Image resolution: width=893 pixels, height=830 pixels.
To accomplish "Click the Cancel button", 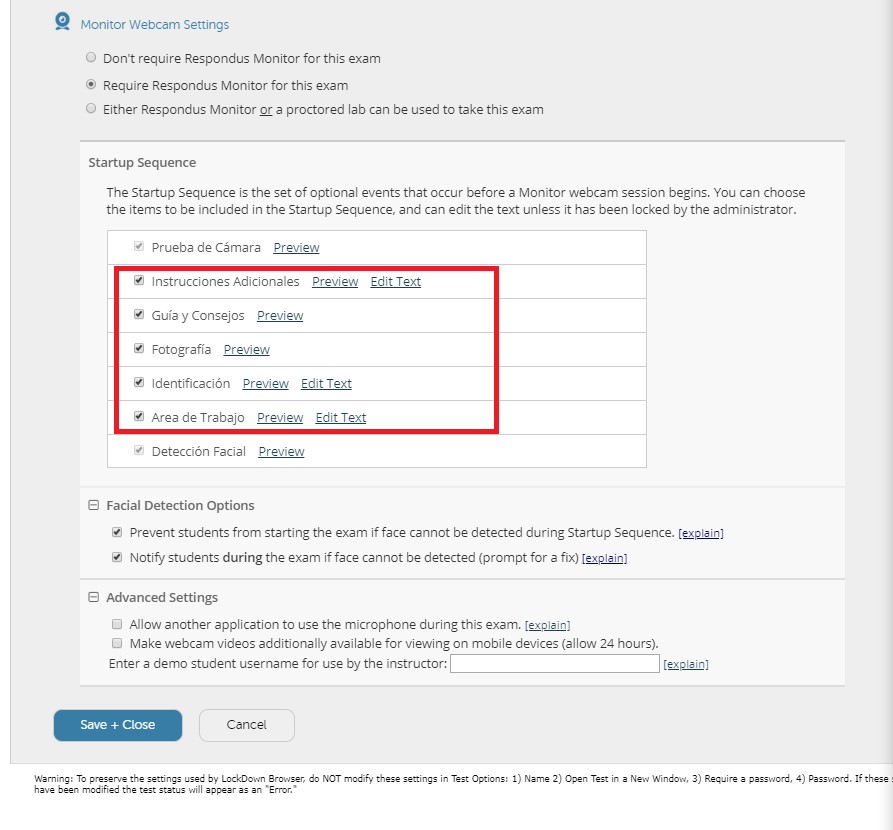I will (247, 725).
